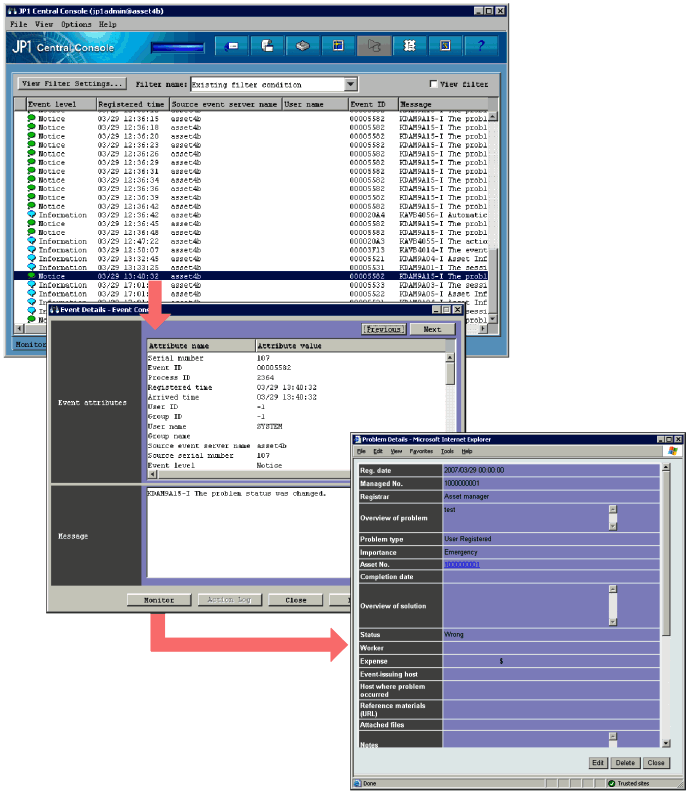
Task: Select the Process ID attribute row
Action: [x=296, y=378]
